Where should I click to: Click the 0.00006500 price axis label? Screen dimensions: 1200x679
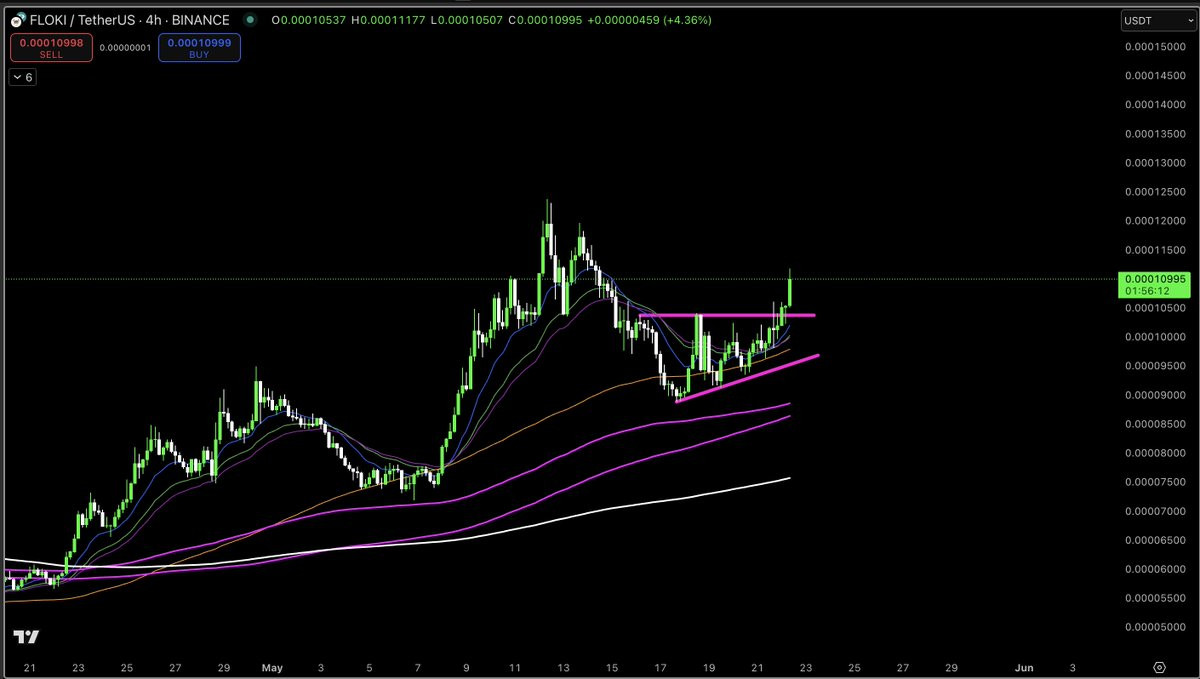point(1155,541)
